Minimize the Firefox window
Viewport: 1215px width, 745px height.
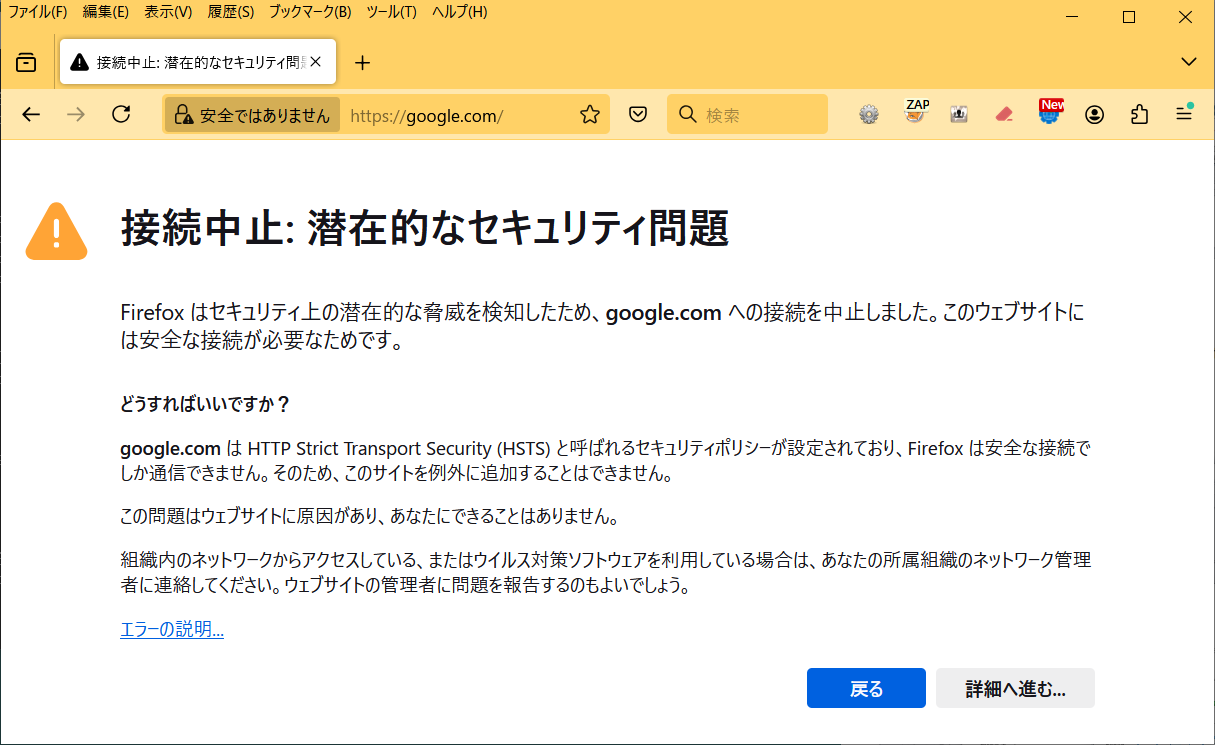pyautogui.click(x=1073, y=16)
